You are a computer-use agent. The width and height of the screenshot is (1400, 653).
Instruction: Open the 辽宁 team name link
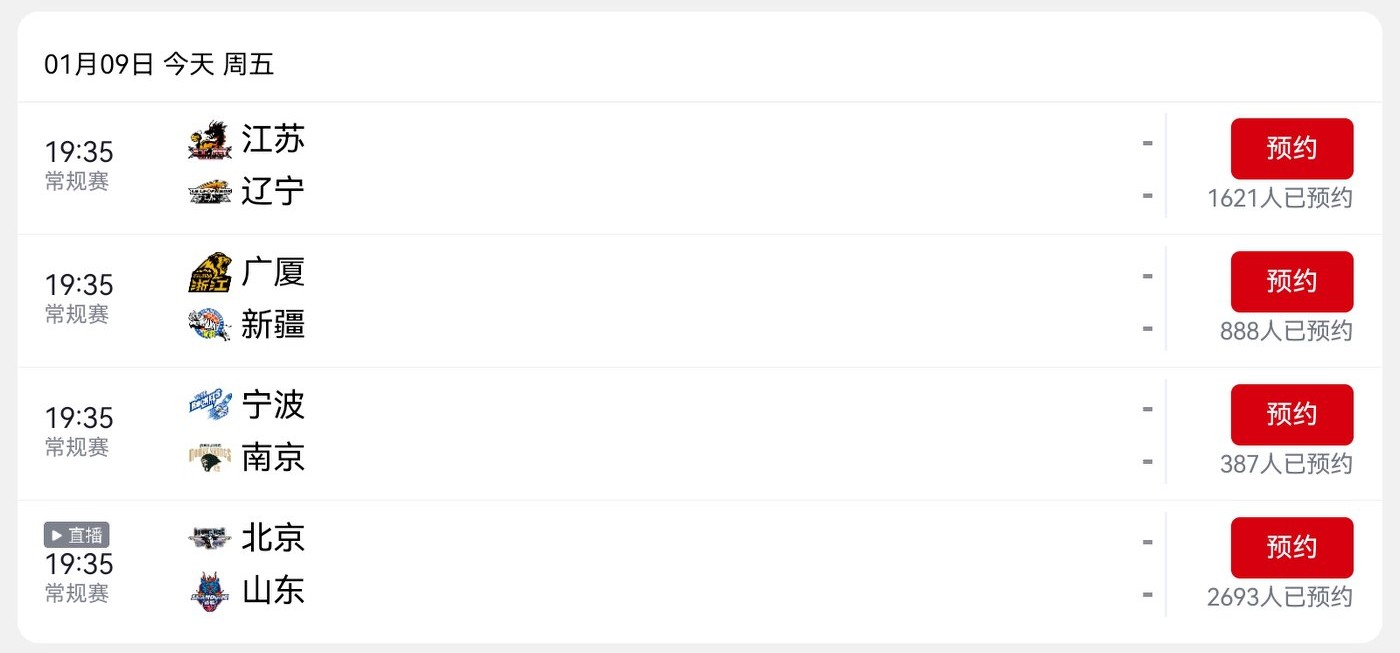tap(273, 191)
